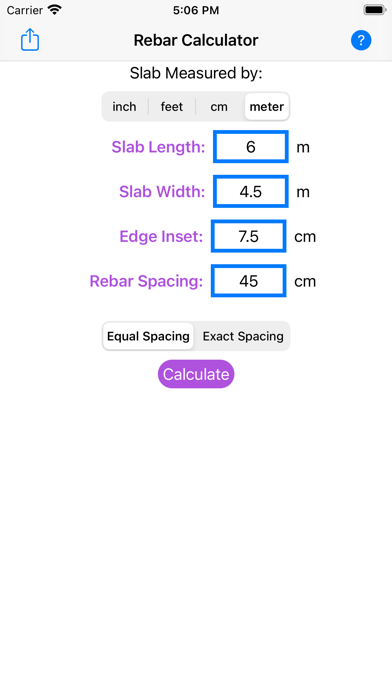Image resolution: width=392 pixels, height=696 pixels.
Task: Tap the Edge Inset label
Action: coord(161,236)
